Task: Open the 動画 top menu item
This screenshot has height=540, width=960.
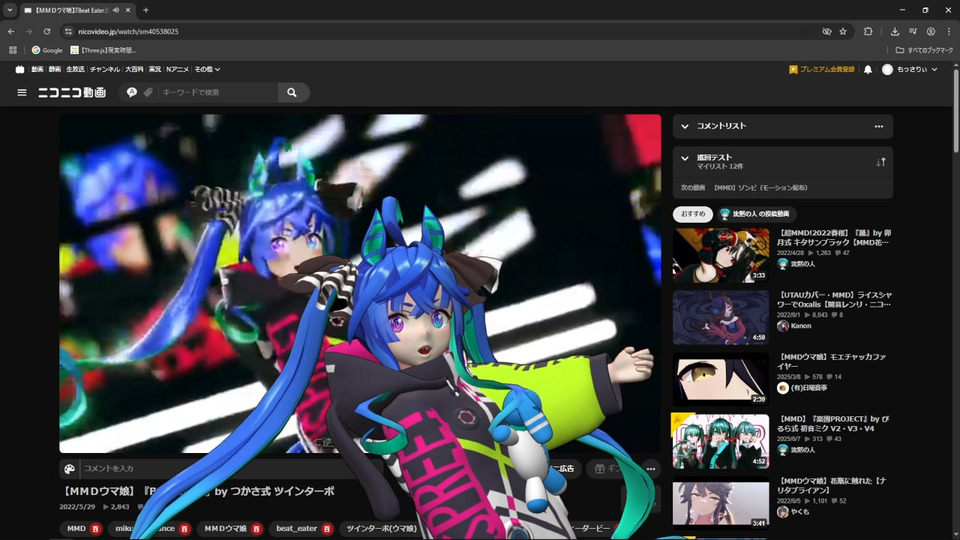Action: coord(37,69)
